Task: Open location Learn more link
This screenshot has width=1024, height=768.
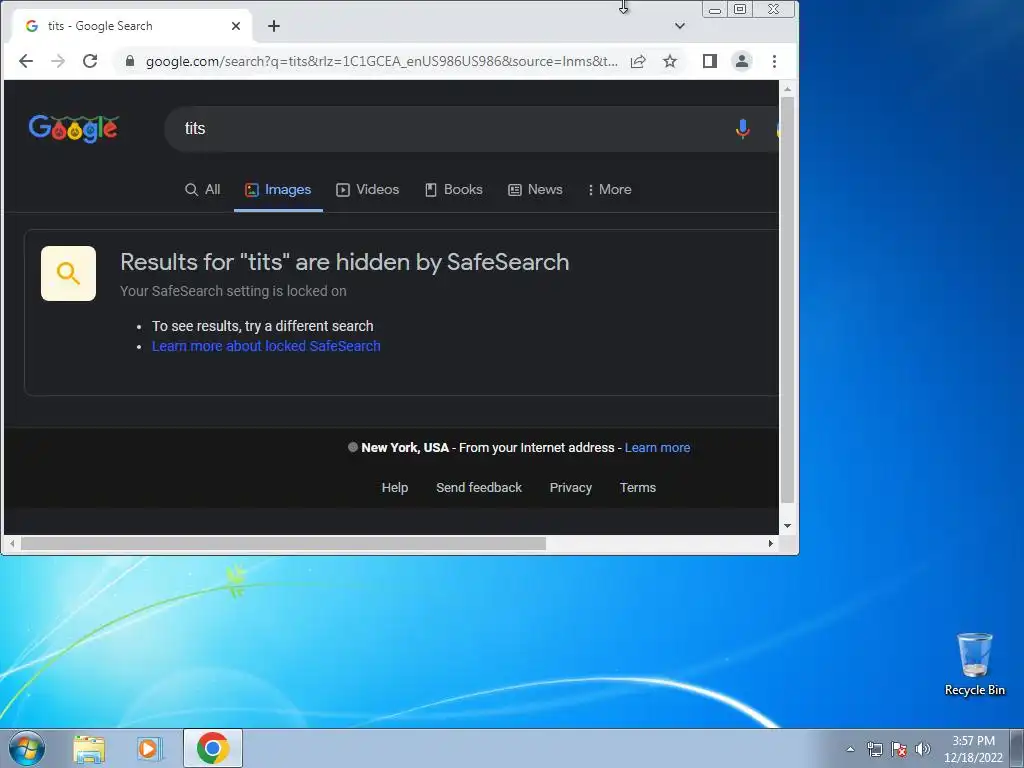Action: [x=657, y=448]
